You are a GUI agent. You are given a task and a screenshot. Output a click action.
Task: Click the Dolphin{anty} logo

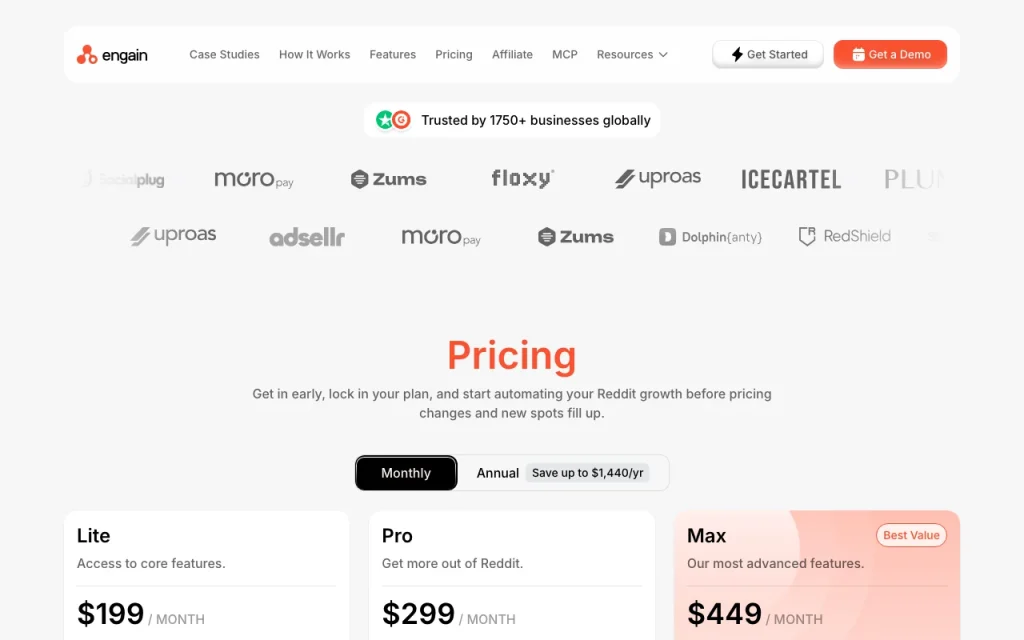click(711, 236)
